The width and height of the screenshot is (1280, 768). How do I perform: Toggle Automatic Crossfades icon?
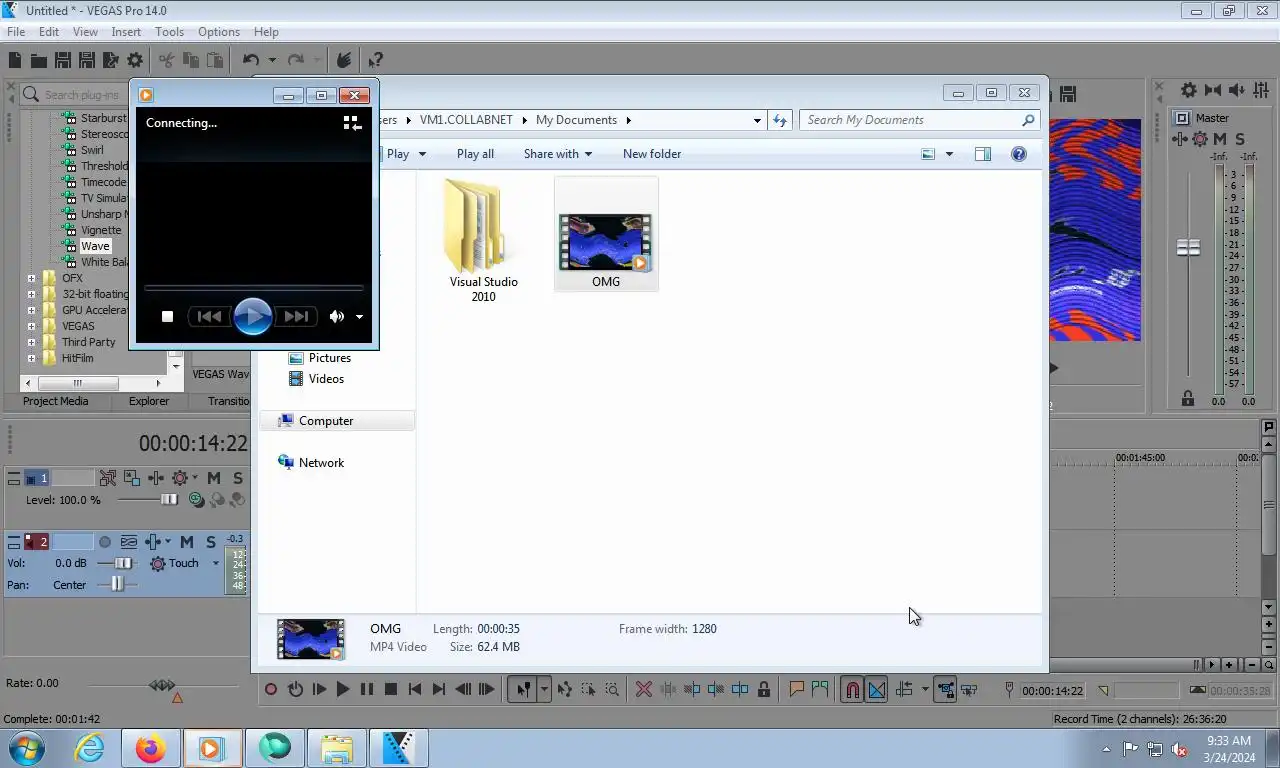click(x=876, y=689)
